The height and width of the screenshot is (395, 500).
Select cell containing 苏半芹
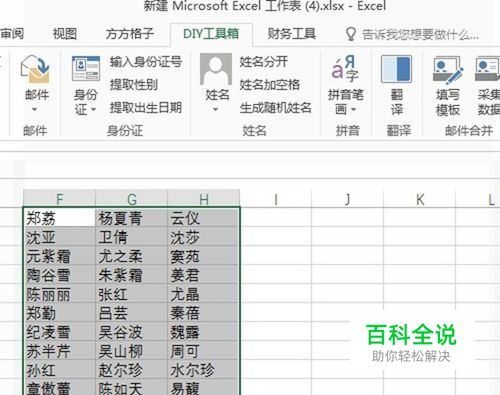[60, 351]
